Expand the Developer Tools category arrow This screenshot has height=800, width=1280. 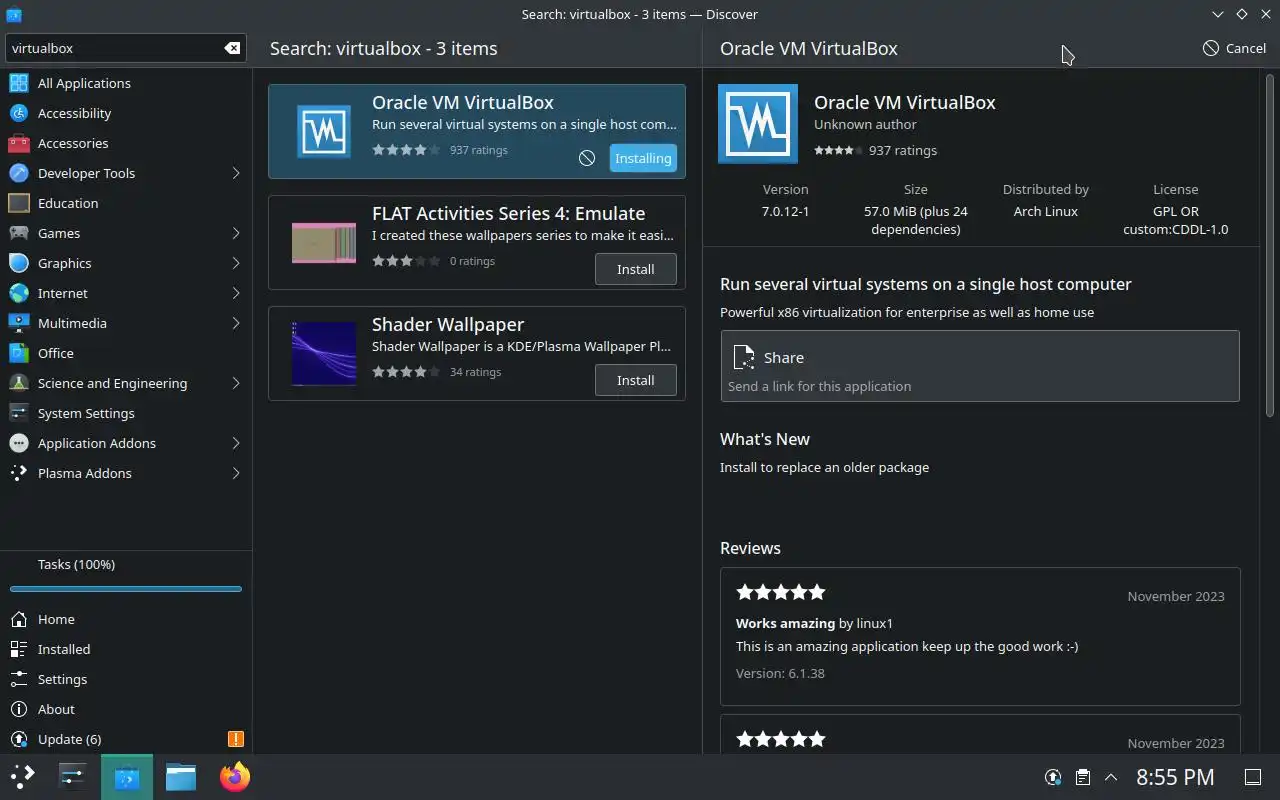click(236, 173)
